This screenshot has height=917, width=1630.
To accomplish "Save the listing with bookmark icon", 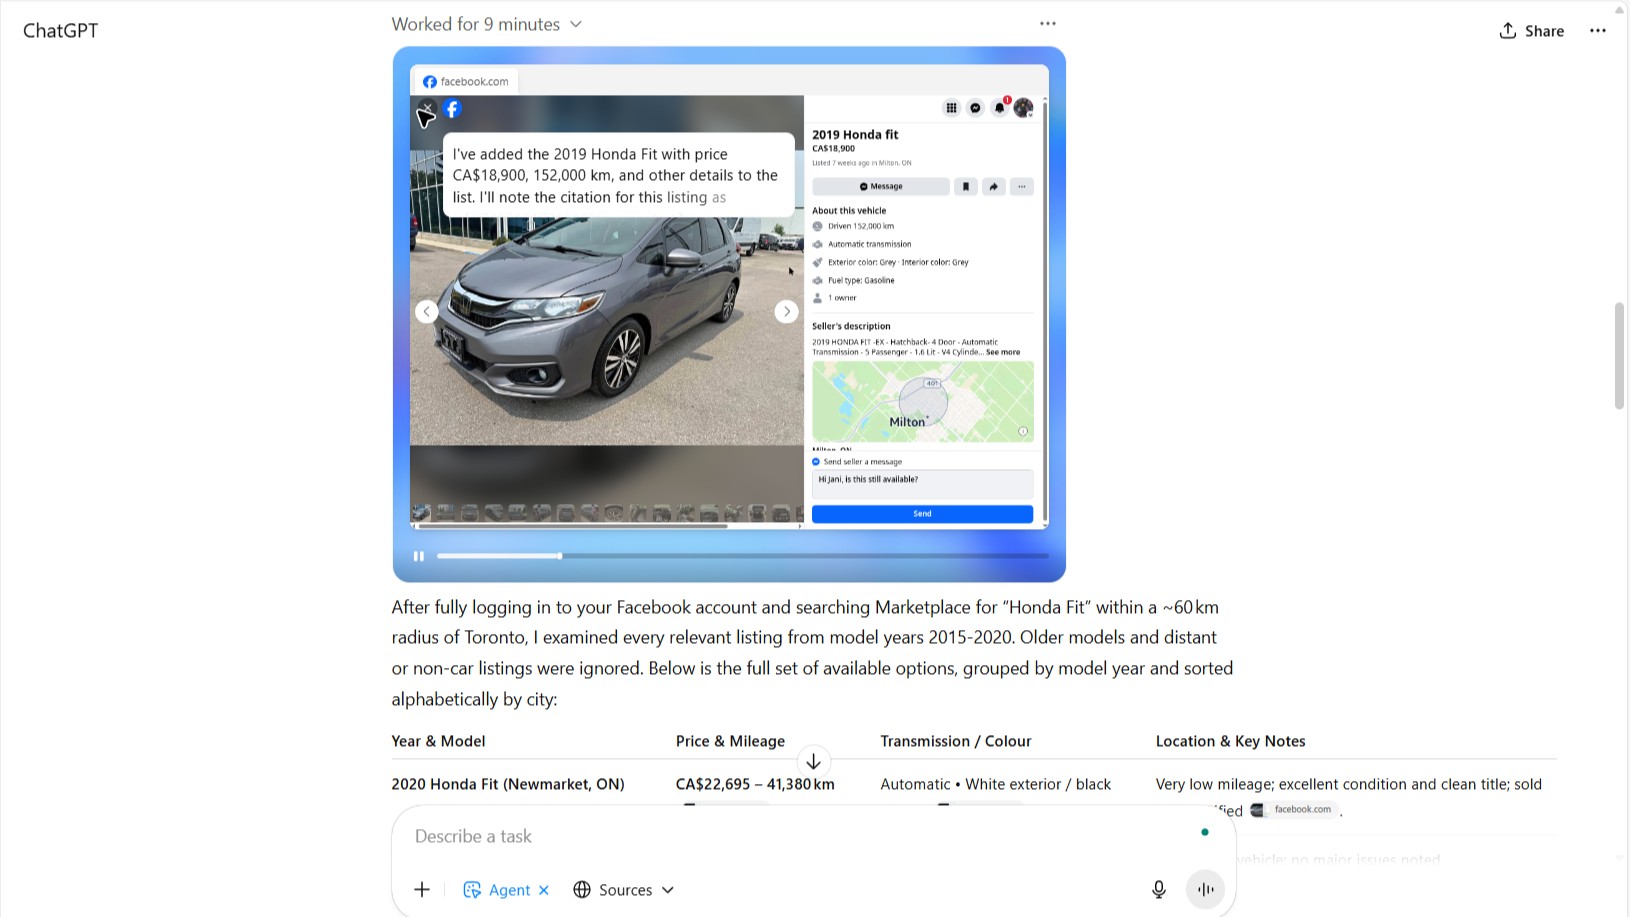I will tap(965, 186).
